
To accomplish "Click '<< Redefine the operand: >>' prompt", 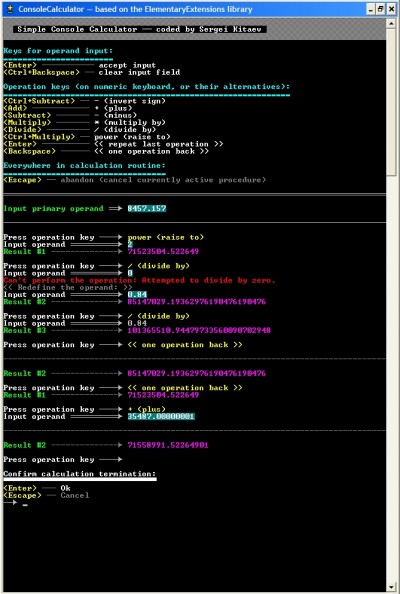I will tap(68, 288).
